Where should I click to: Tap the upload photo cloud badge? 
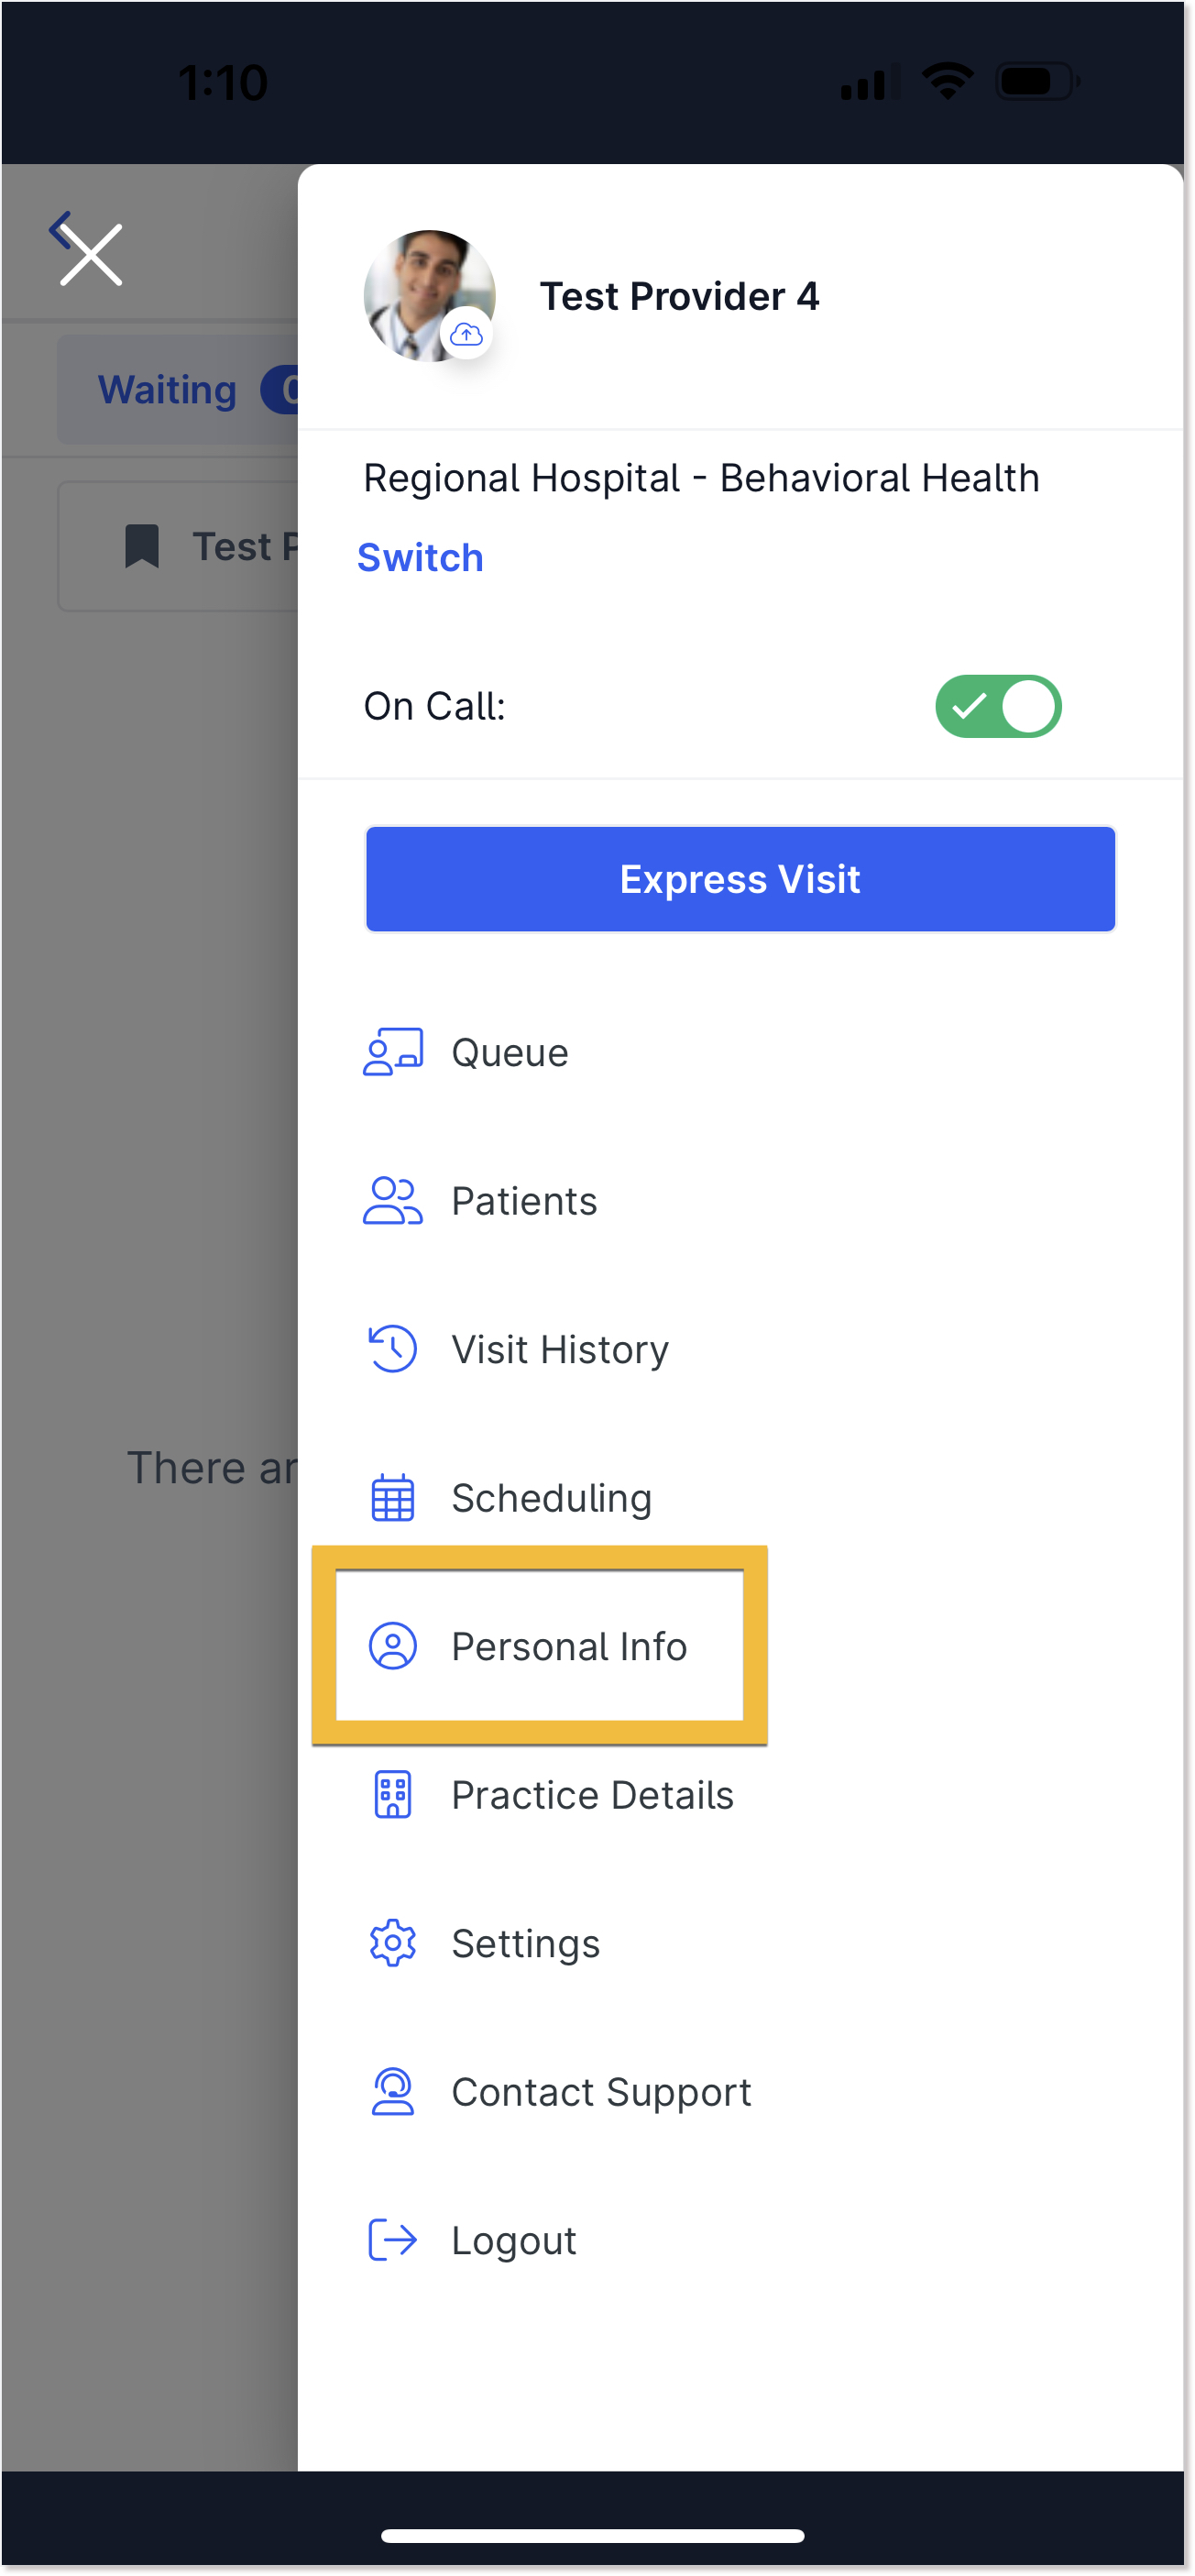(x=466, y=335)
